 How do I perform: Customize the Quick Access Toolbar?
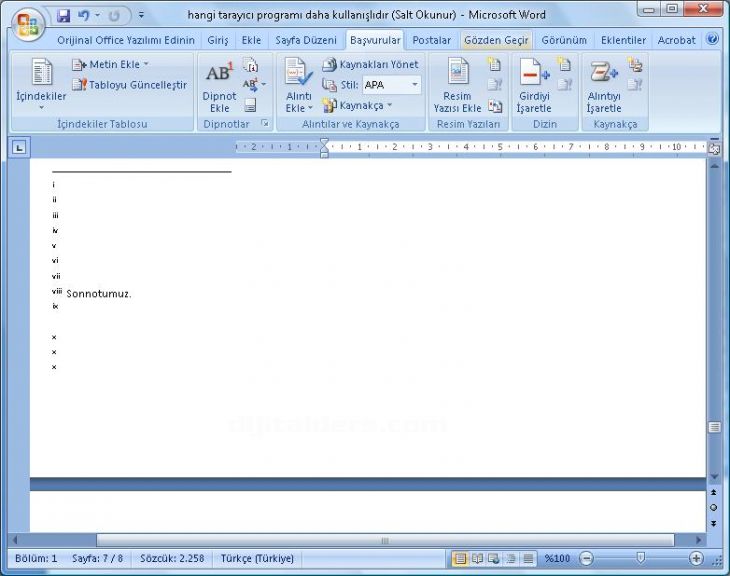(x=141, y=16)
